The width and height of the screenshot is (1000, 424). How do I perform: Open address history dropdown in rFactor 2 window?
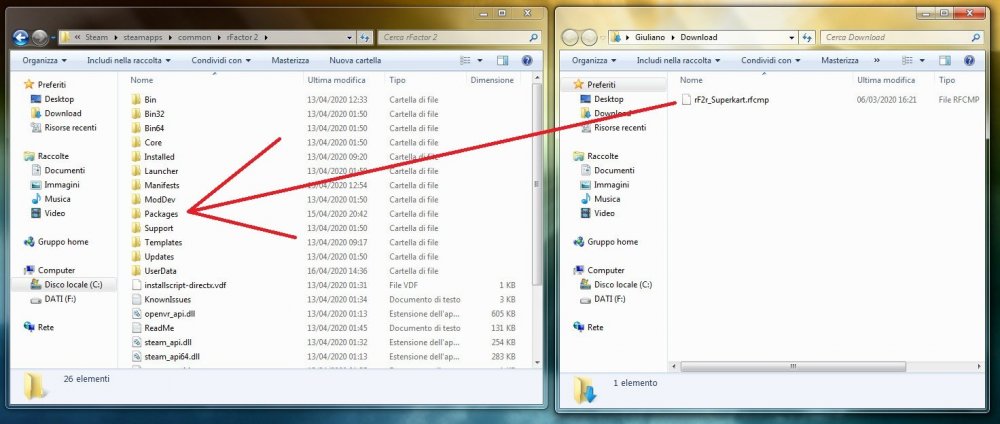point(350,37)
